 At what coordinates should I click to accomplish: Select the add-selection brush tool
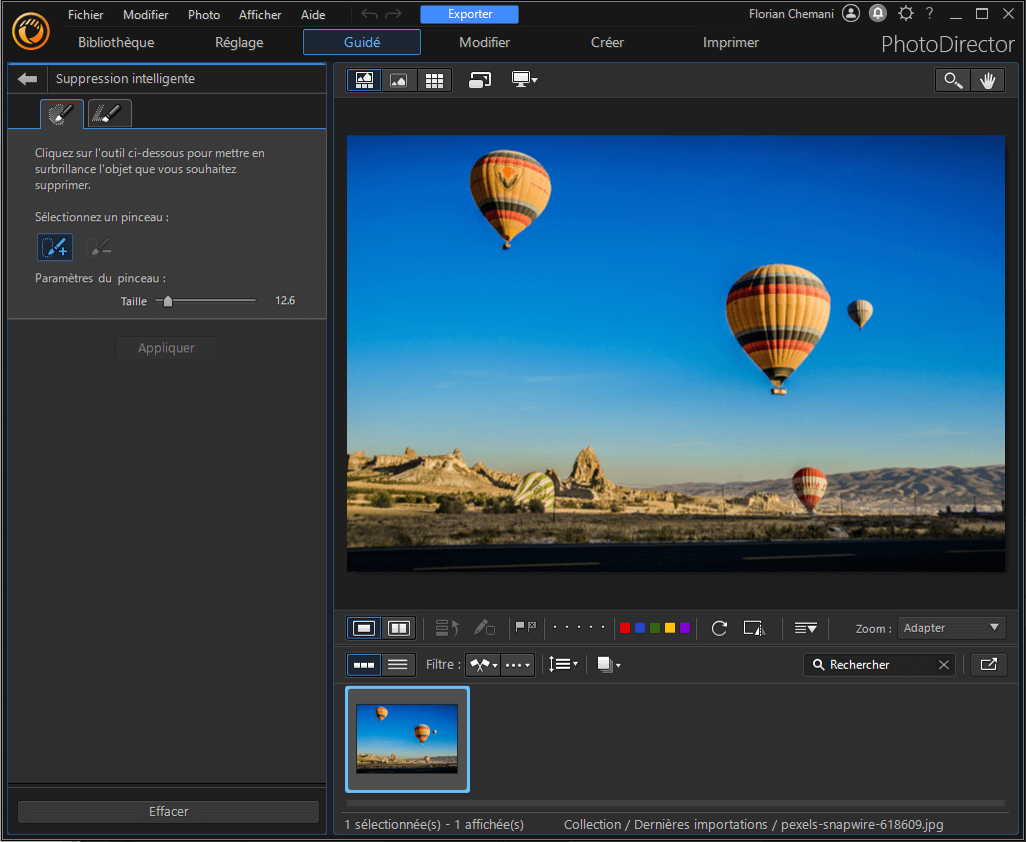(55, 247)
